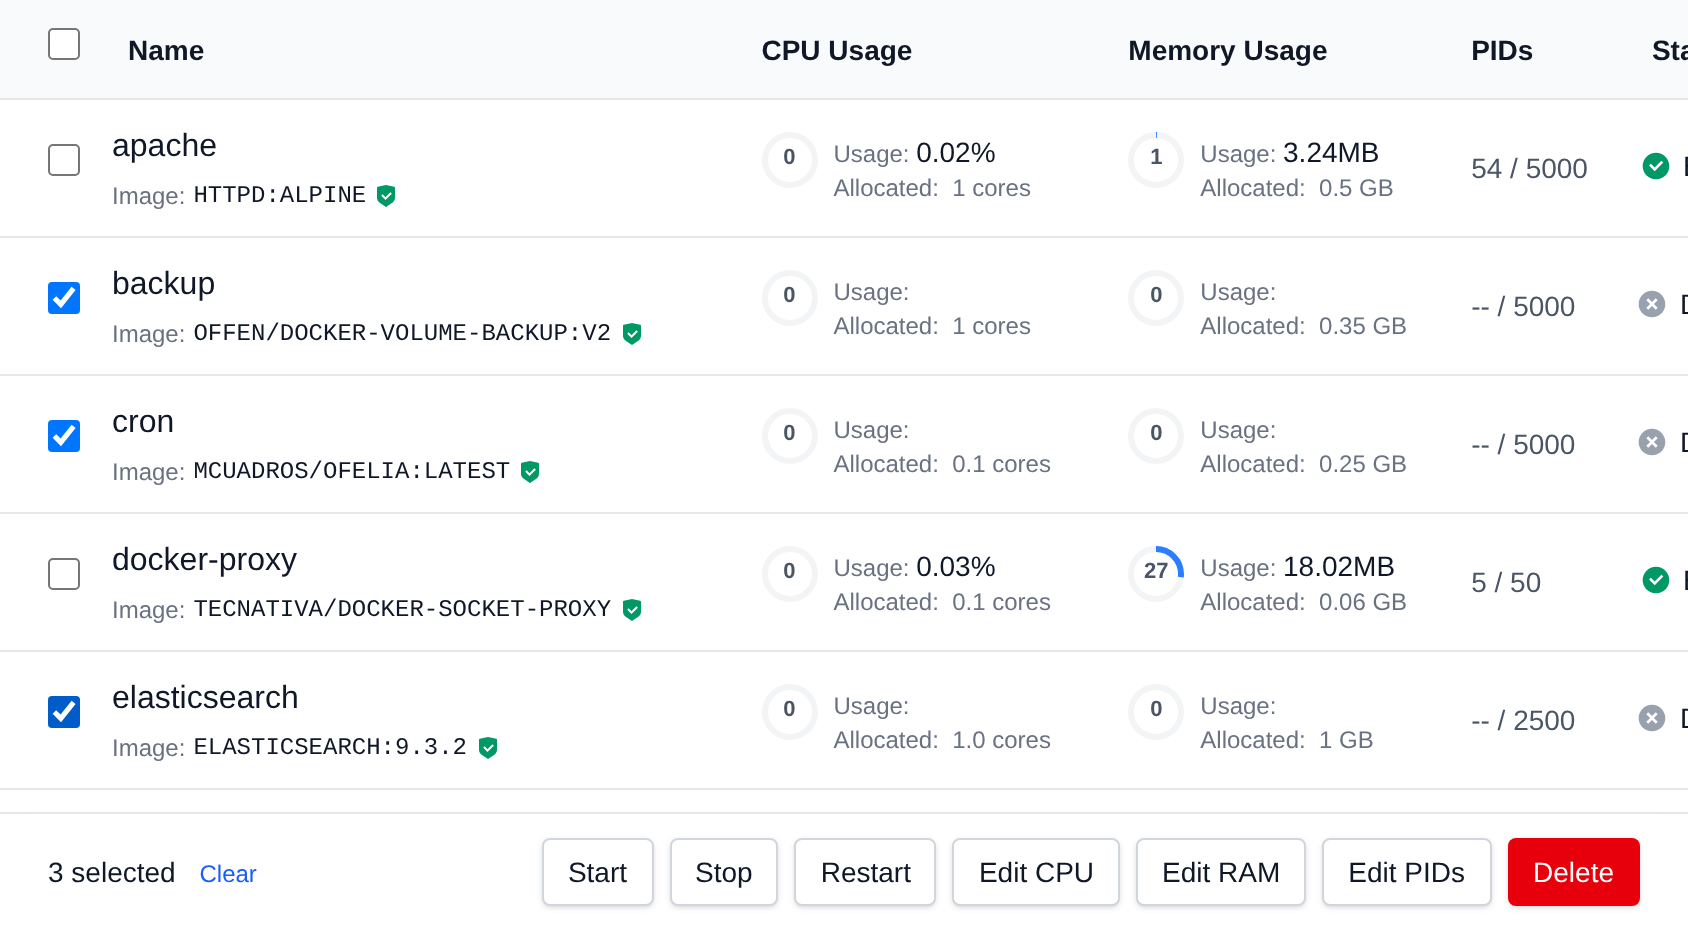Check the apache container checkbox
Screen dimensions: 1688x930
pos(64,160)
